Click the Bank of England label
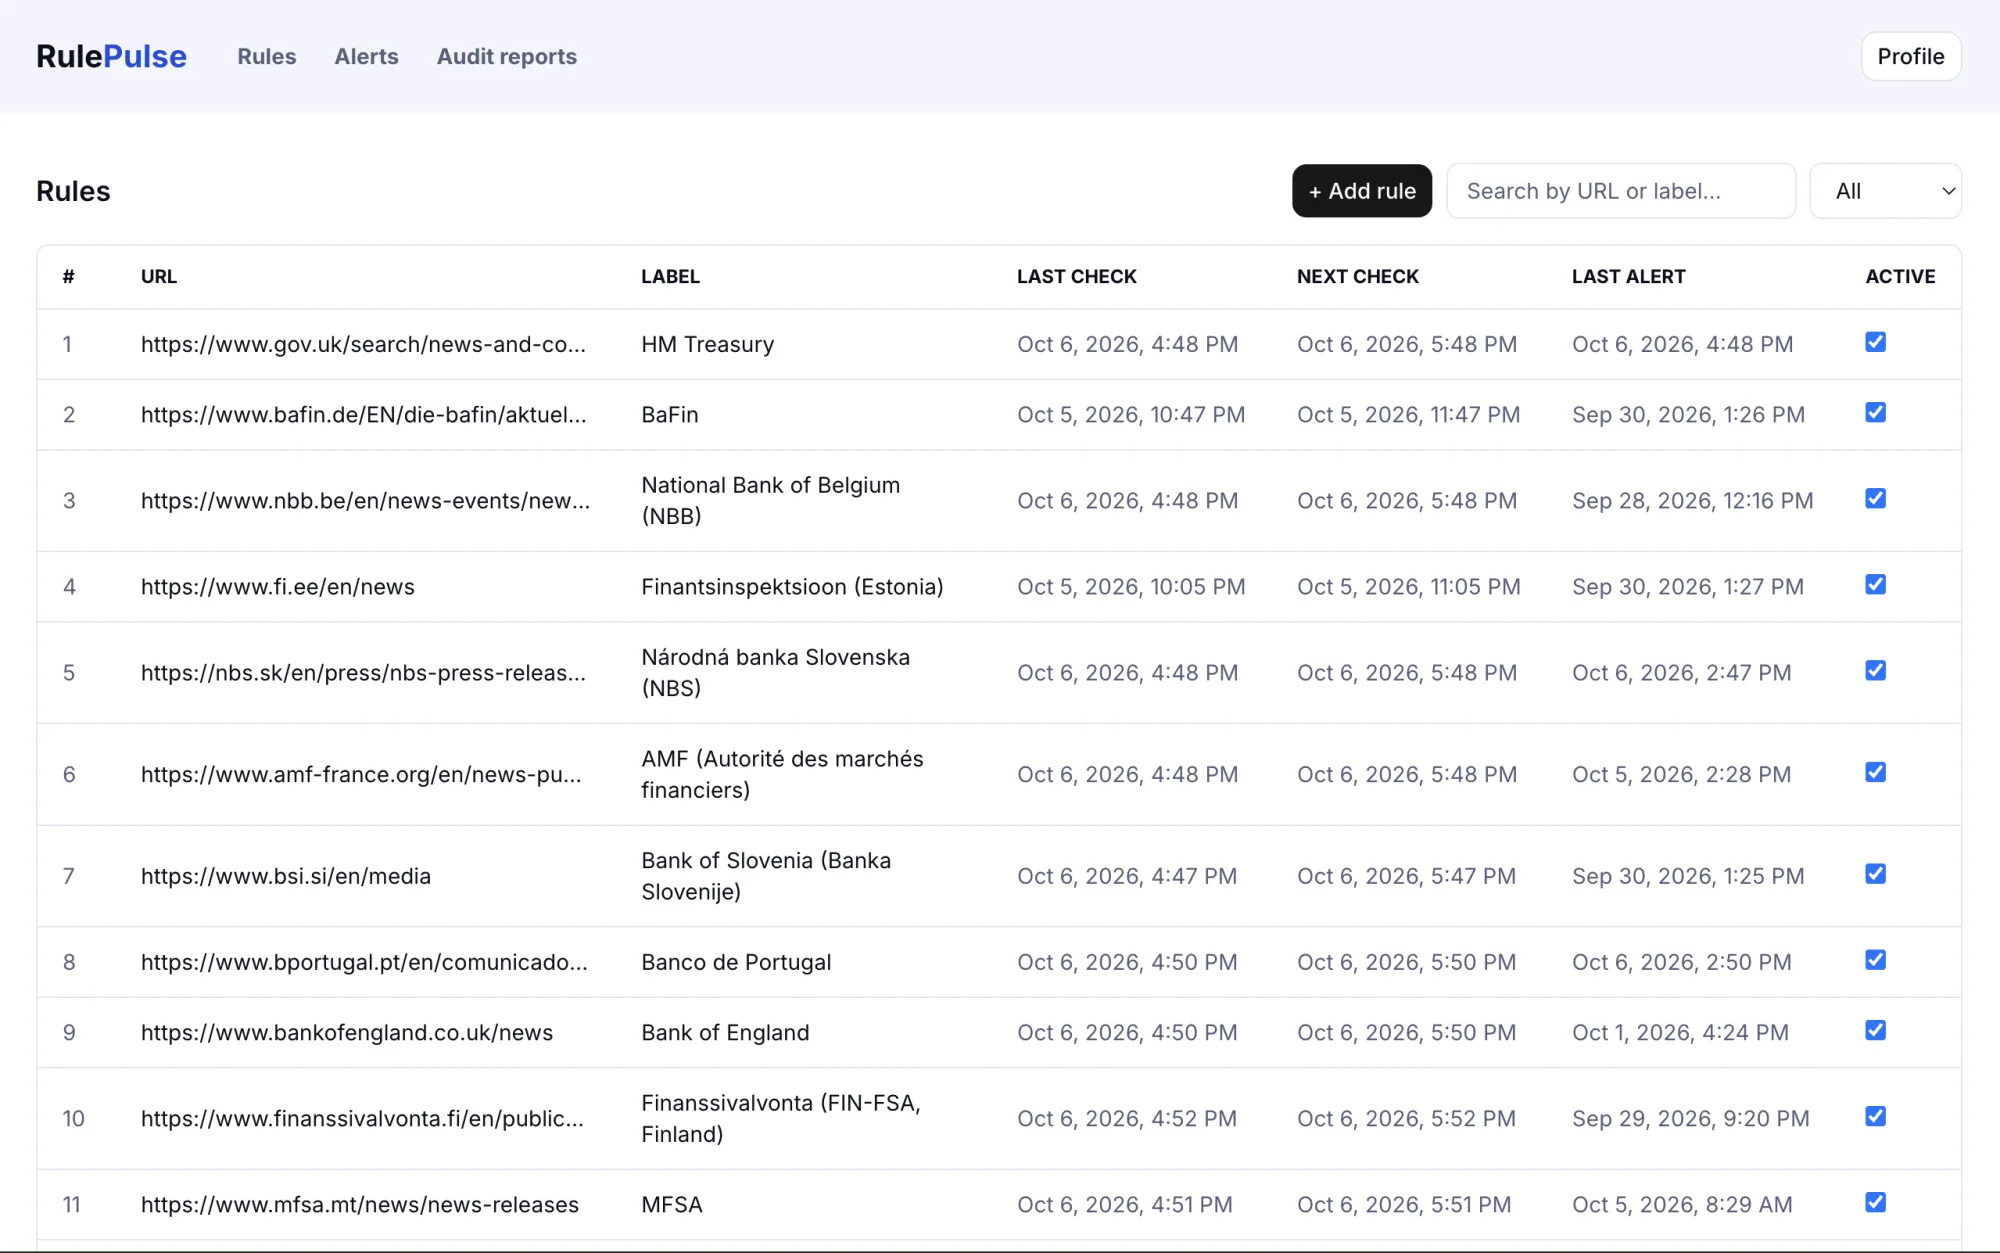The image size is (2000, 1253). tap(725, 1032)
